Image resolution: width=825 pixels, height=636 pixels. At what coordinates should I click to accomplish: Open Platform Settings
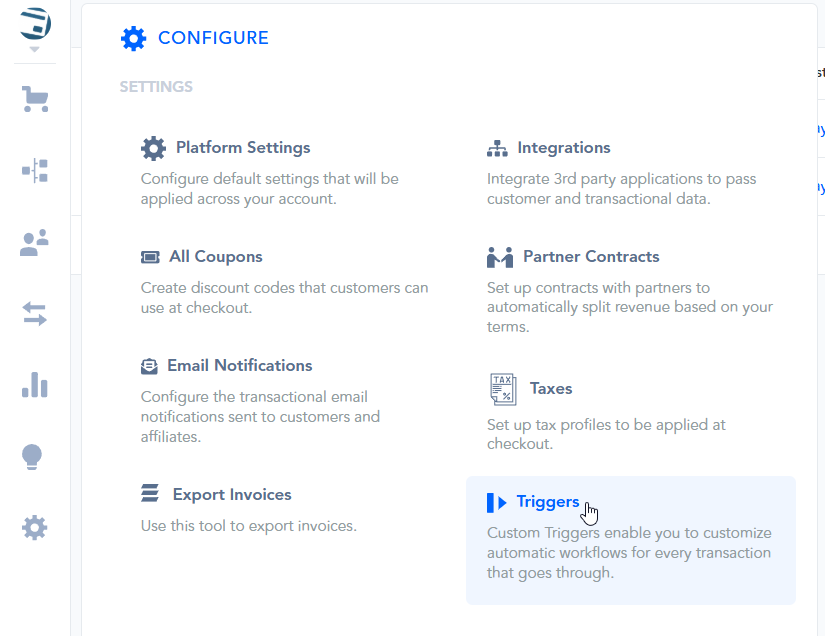pos(242,148)
